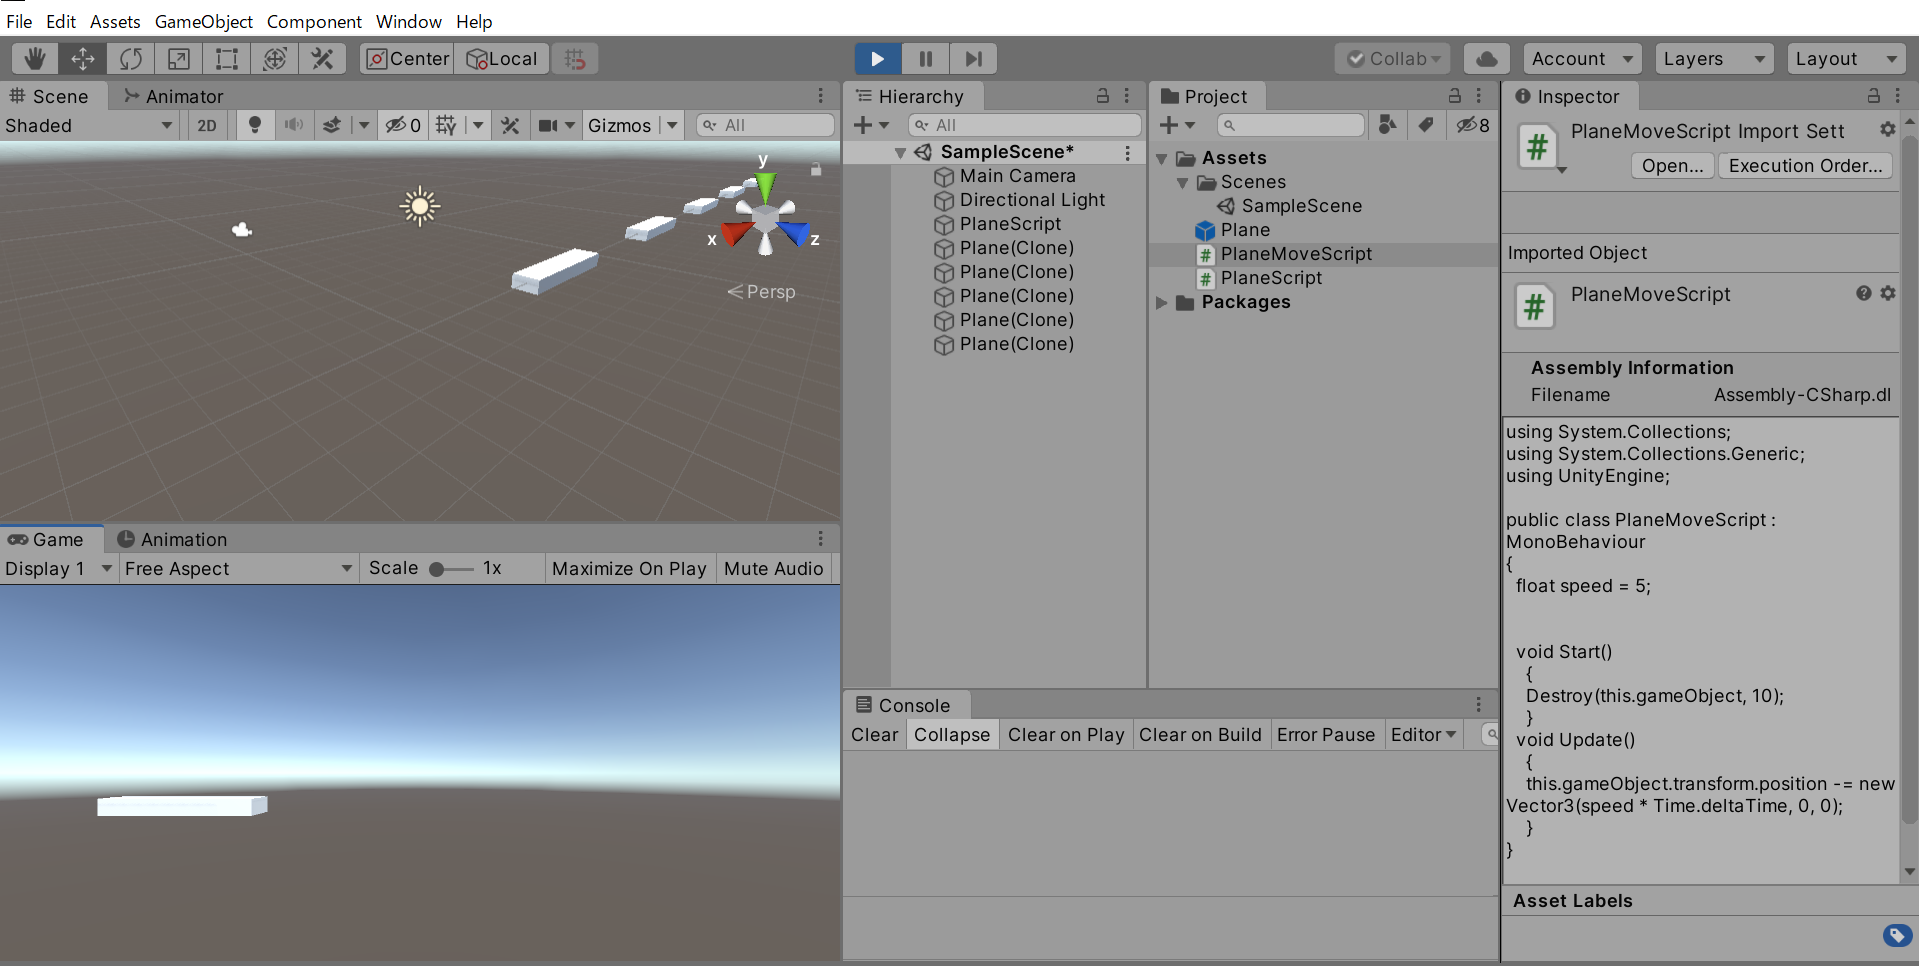Toggle 2D scene view mode
The width and height of the screenshot is (1919, 966).
pos(207,124)
